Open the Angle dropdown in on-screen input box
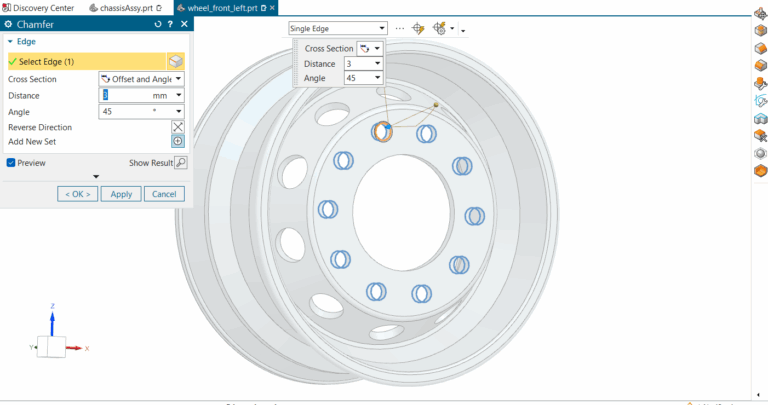The width and height of the screenshot is (768, 405). [x=377, y=77]
